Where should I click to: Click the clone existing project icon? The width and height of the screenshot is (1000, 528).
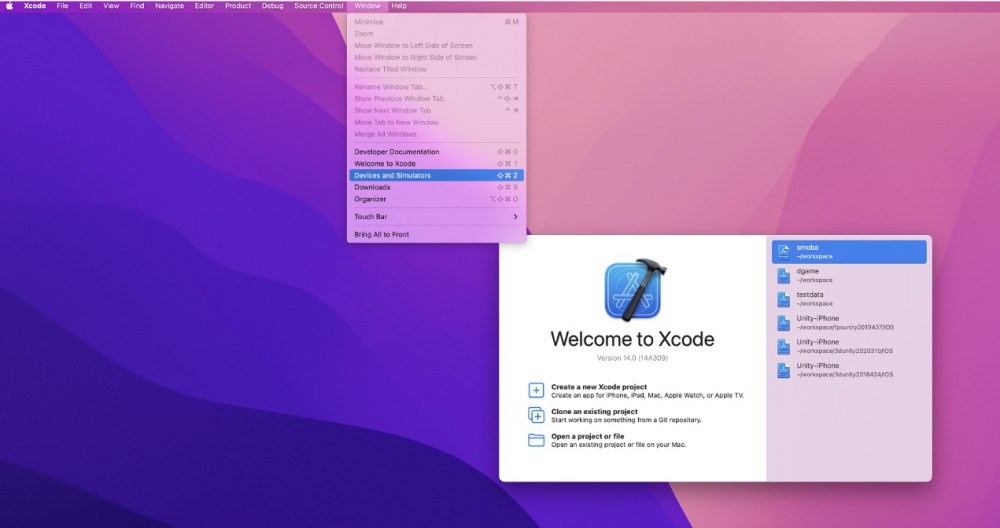click(536, 415)
